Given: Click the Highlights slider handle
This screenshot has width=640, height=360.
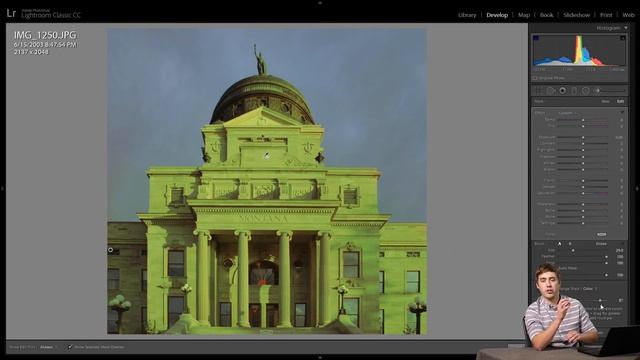Looking at the screenshot, I should 583,150.
